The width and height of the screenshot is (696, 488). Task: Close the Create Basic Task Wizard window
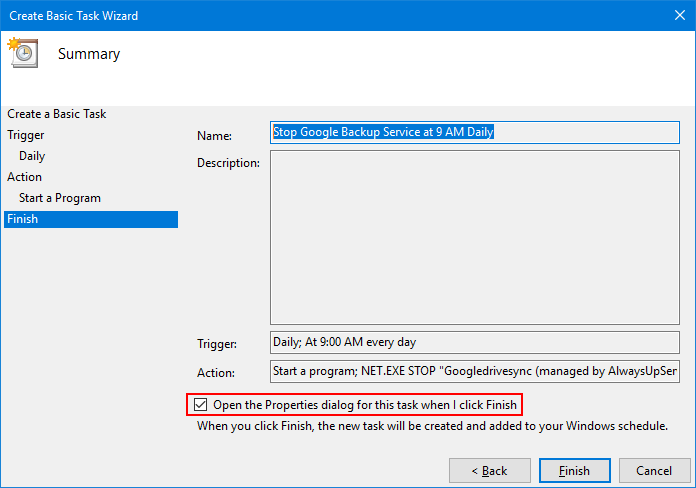(680, 15)
